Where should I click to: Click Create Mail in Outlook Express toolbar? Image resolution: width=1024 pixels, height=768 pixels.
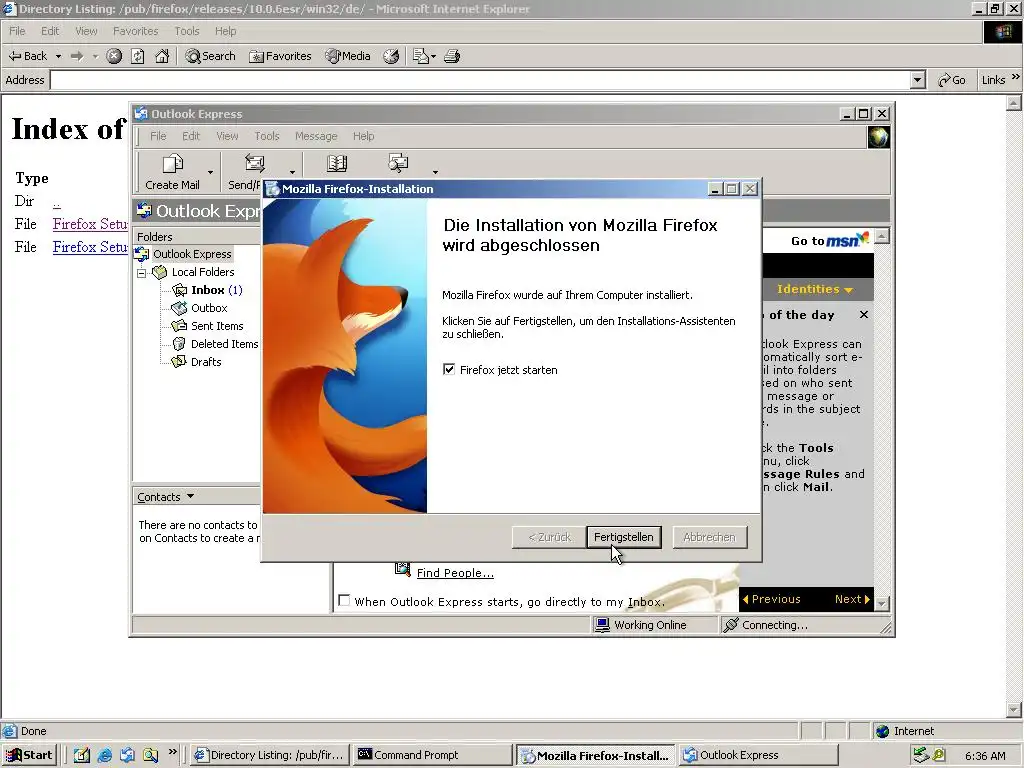pos(172,172)
